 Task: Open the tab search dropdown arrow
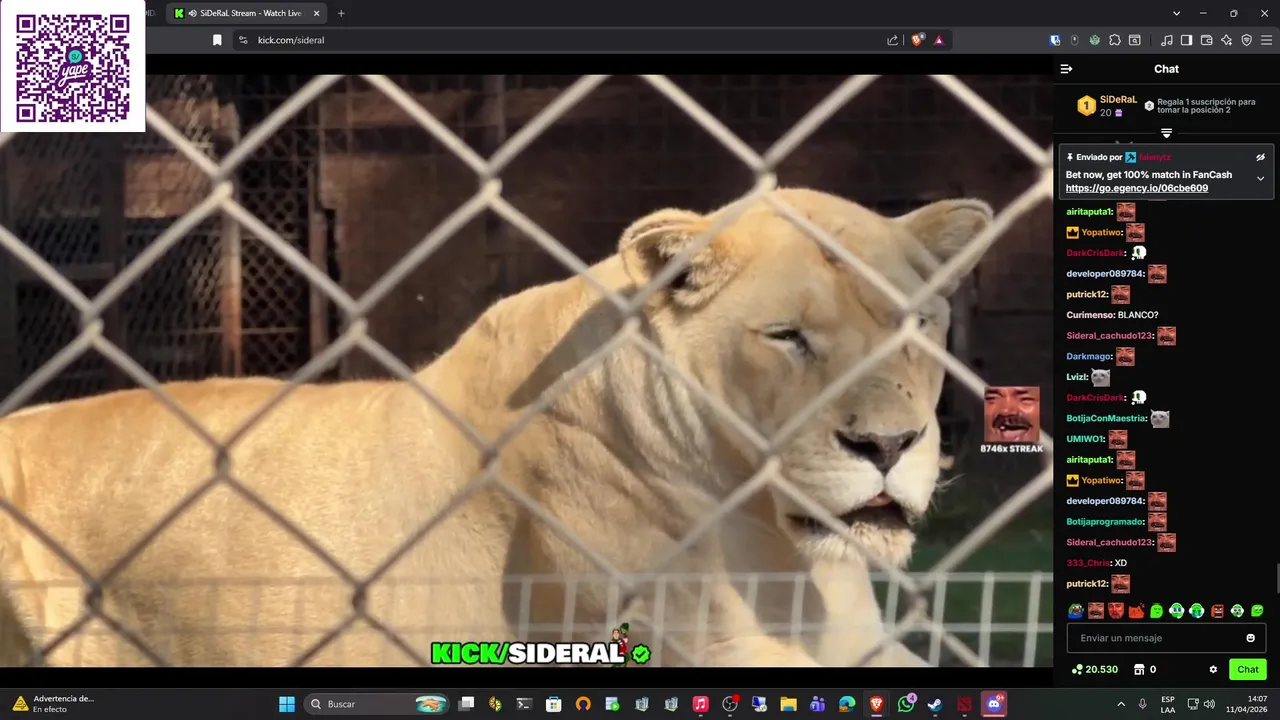1176,13
